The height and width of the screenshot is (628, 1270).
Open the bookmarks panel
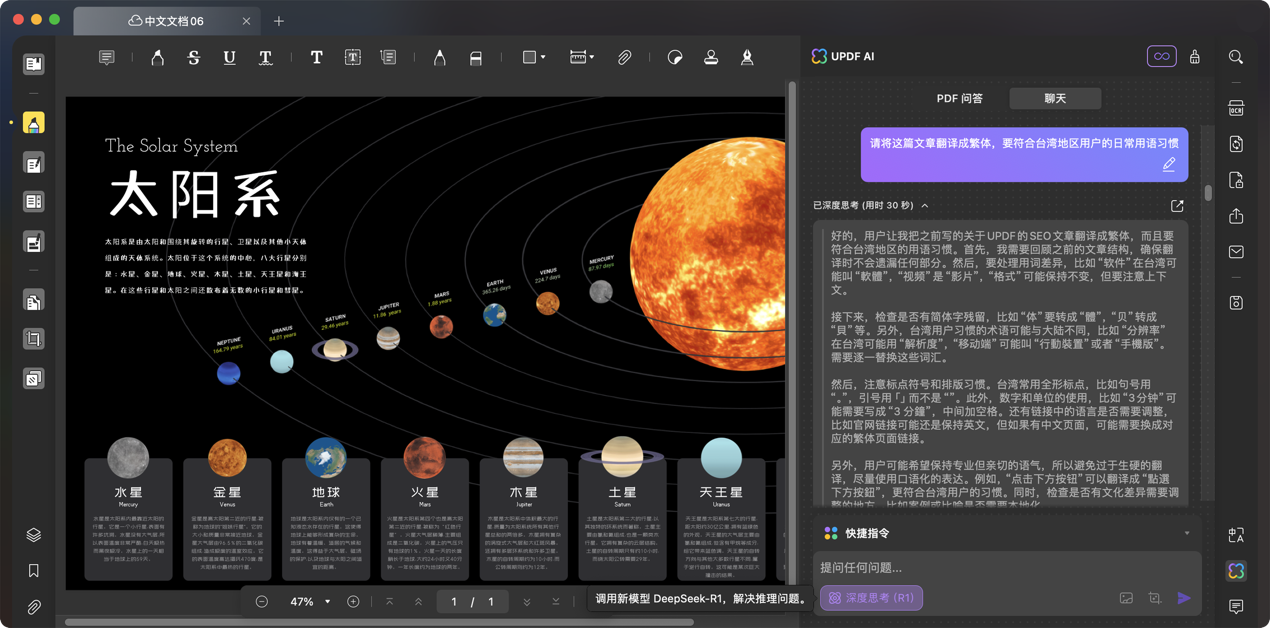click(x=33, y=571)
